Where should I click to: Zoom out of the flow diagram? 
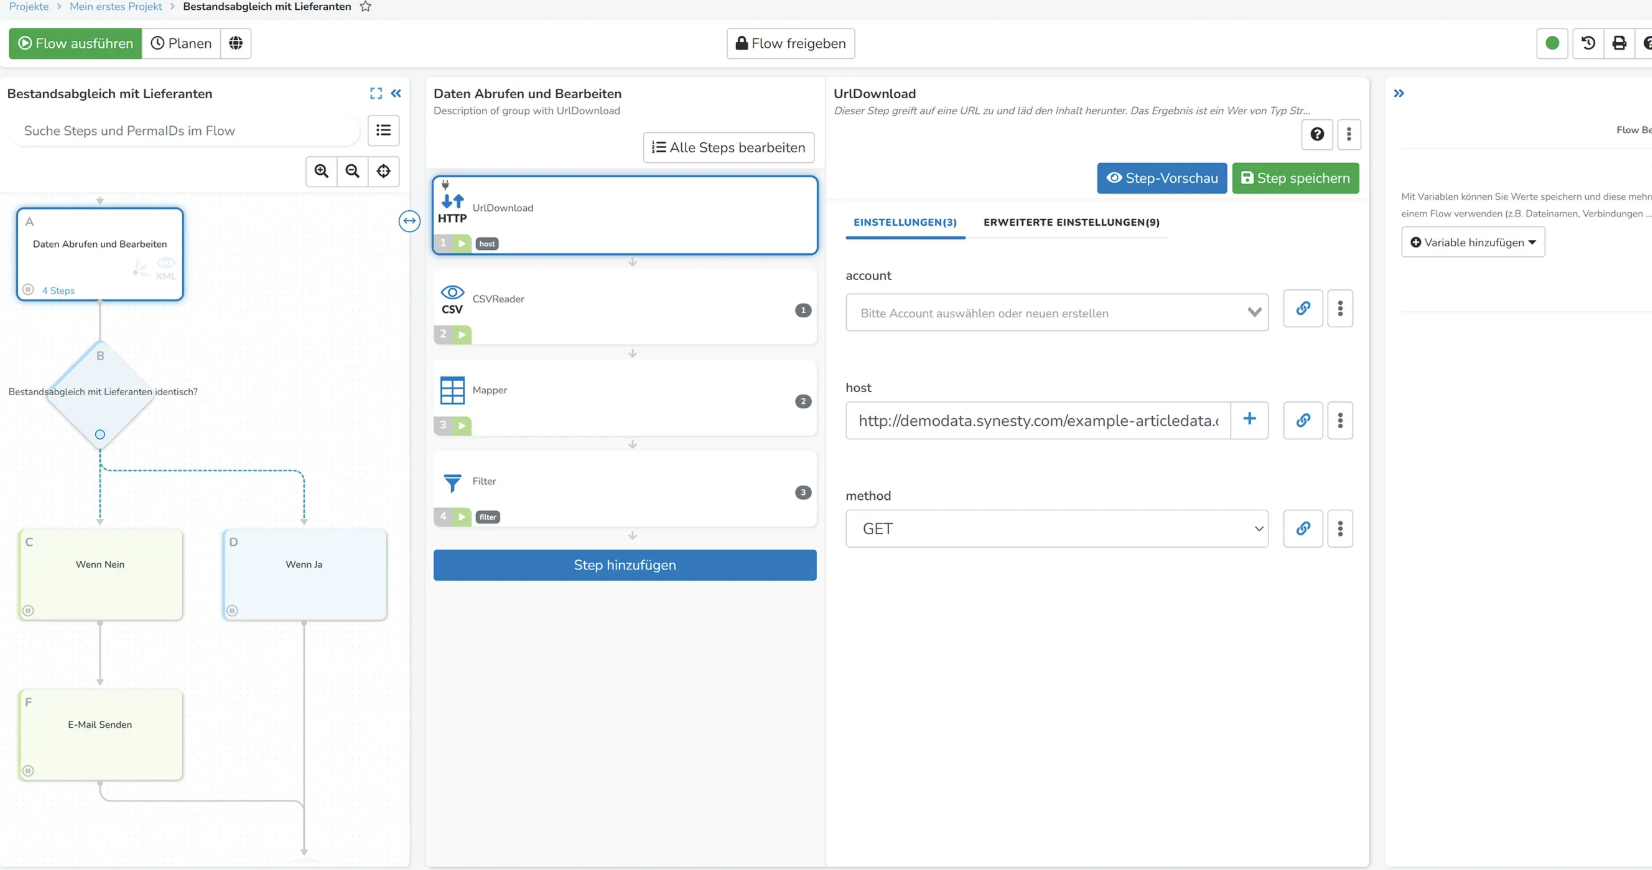[353, 171]
